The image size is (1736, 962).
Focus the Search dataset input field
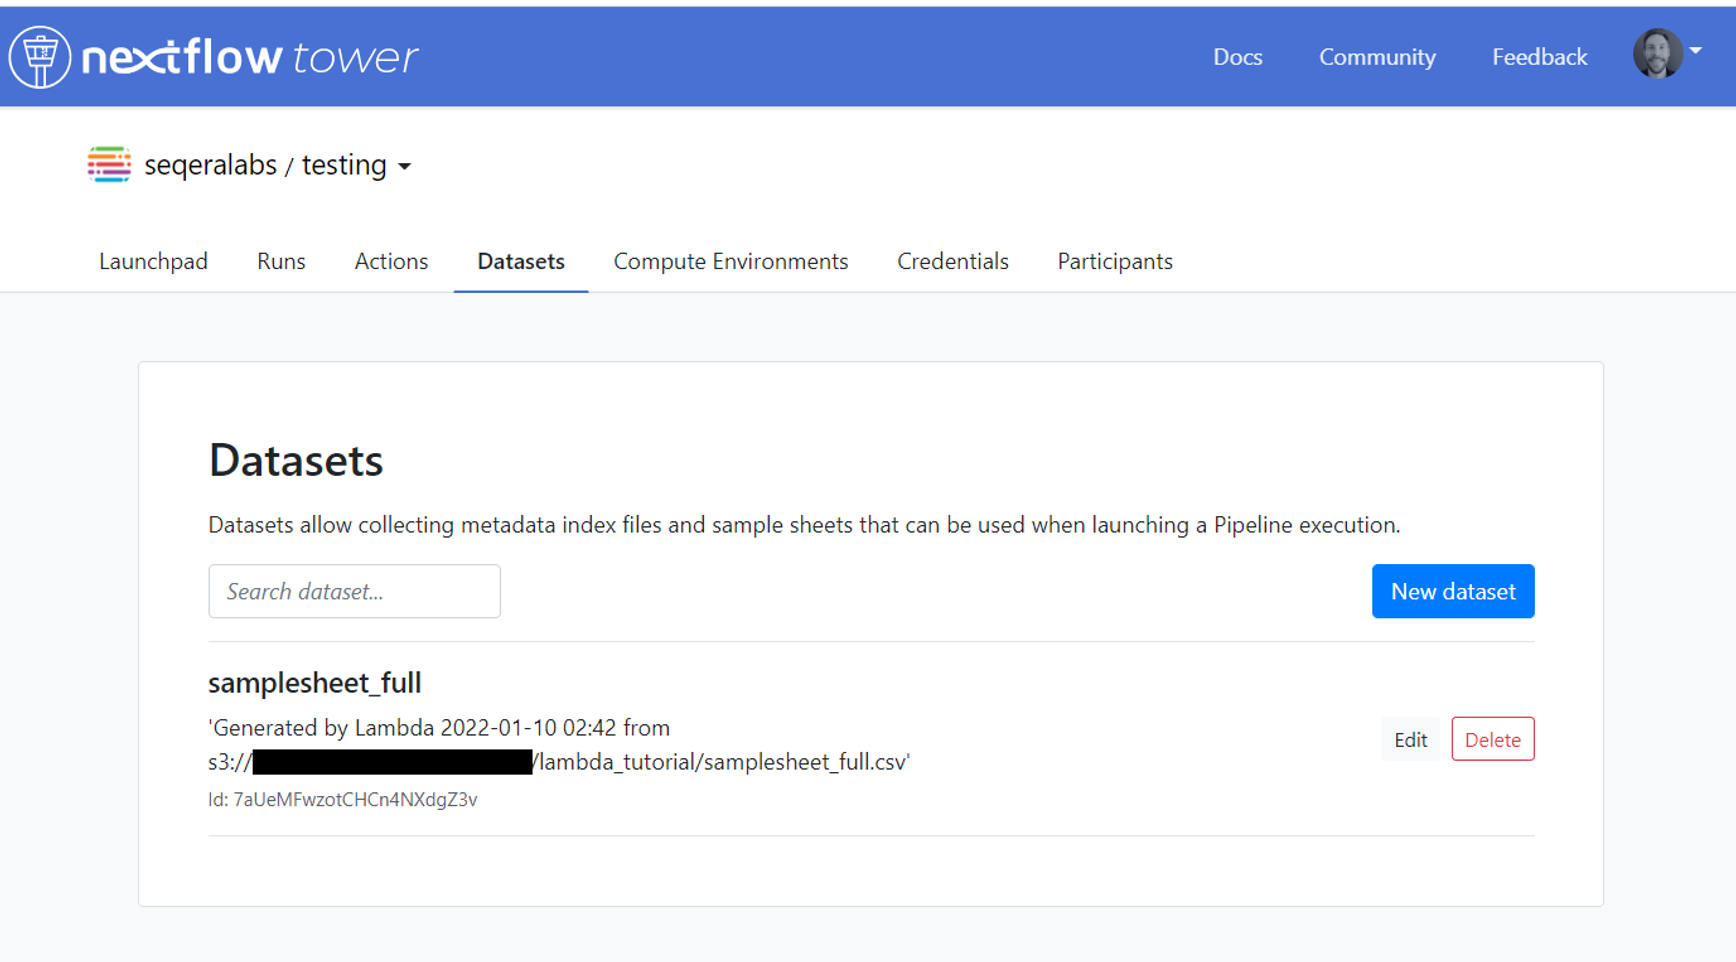pos(354,591)
